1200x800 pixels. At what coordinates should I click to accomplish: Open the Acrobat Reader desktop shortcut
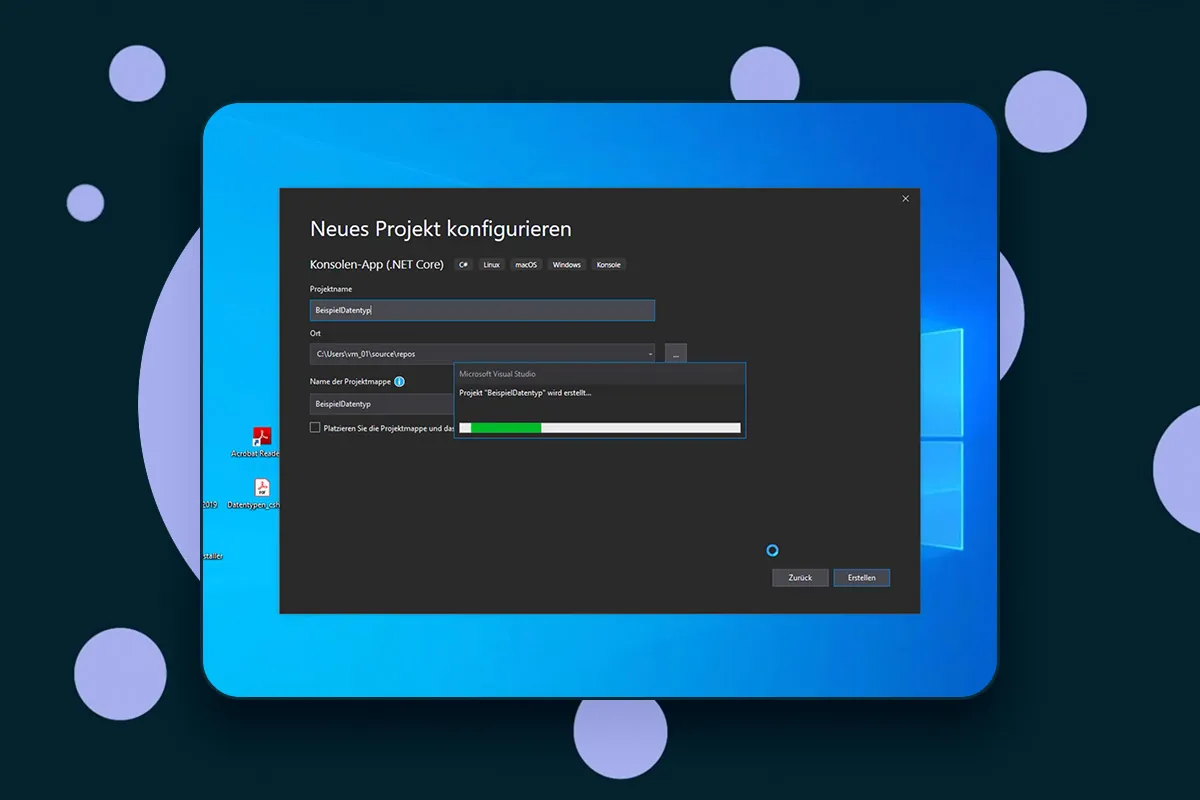pyautogui.click(x=261, y=437)
